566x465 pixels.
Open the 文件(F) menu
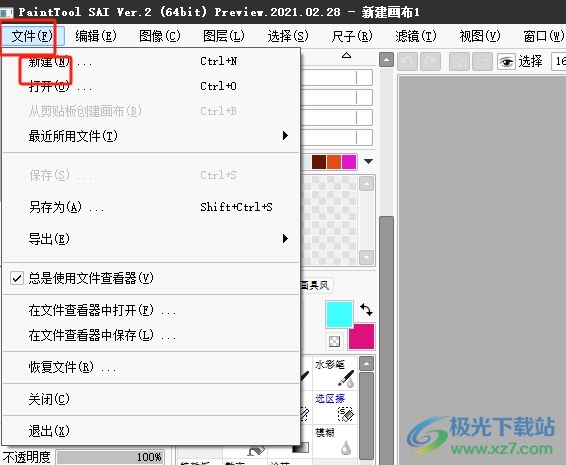pos(32,36)
